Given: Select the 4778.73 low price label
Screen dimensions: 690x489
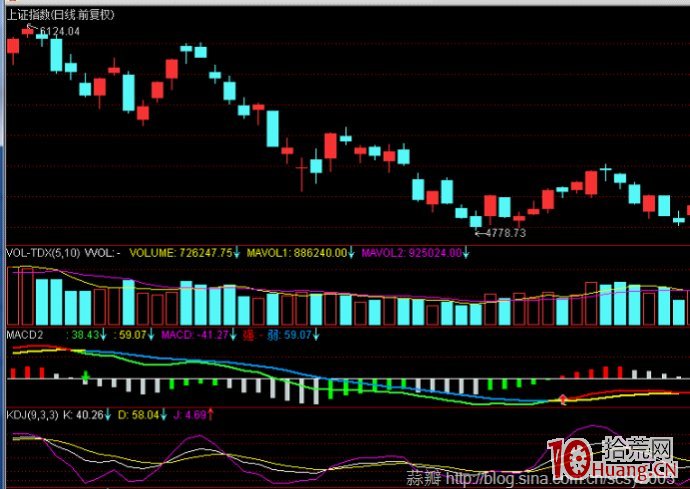Looking at the screenshot, I should (x=506, y=233).
